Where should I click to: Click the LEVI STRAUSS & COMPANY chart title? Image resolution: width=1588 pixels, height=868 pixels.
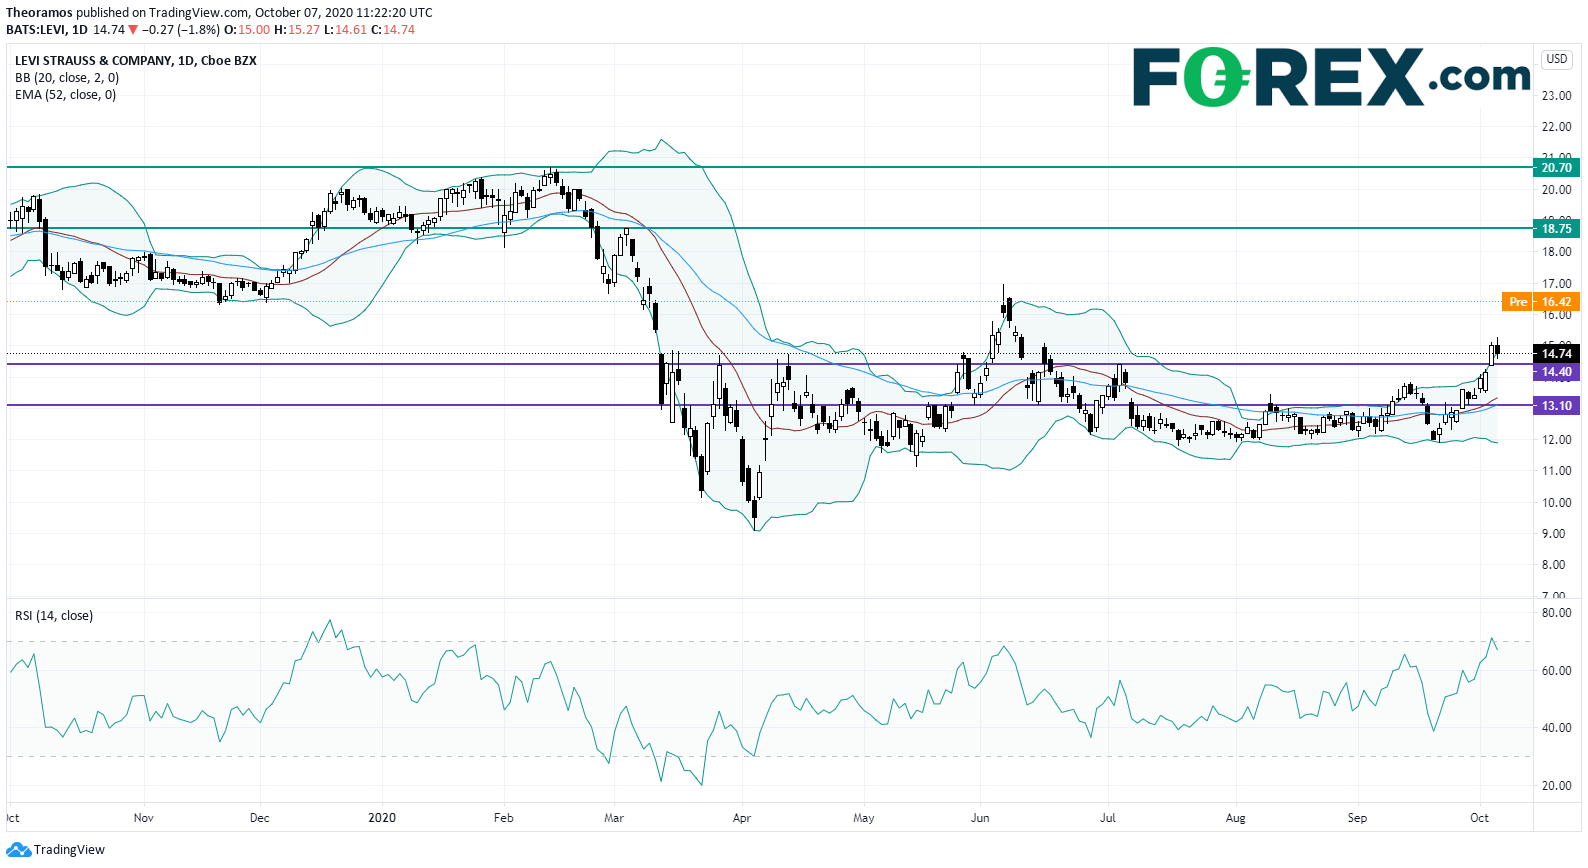click(x=136, y=60)
